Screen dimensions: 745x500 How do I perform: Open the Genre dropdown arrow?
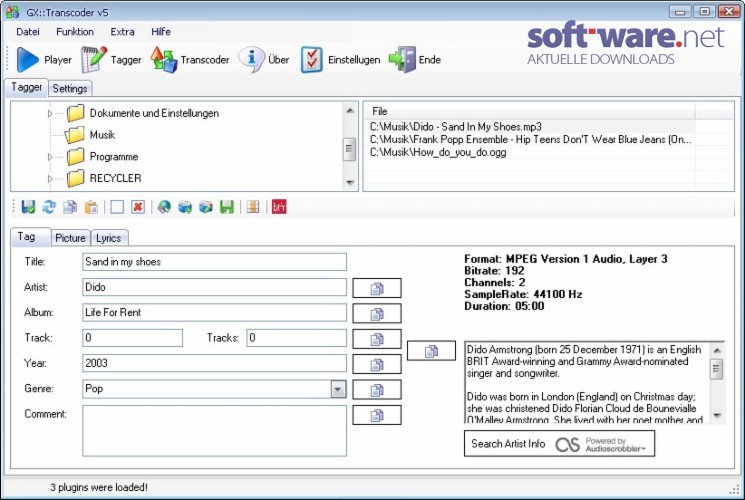point(338,389)
